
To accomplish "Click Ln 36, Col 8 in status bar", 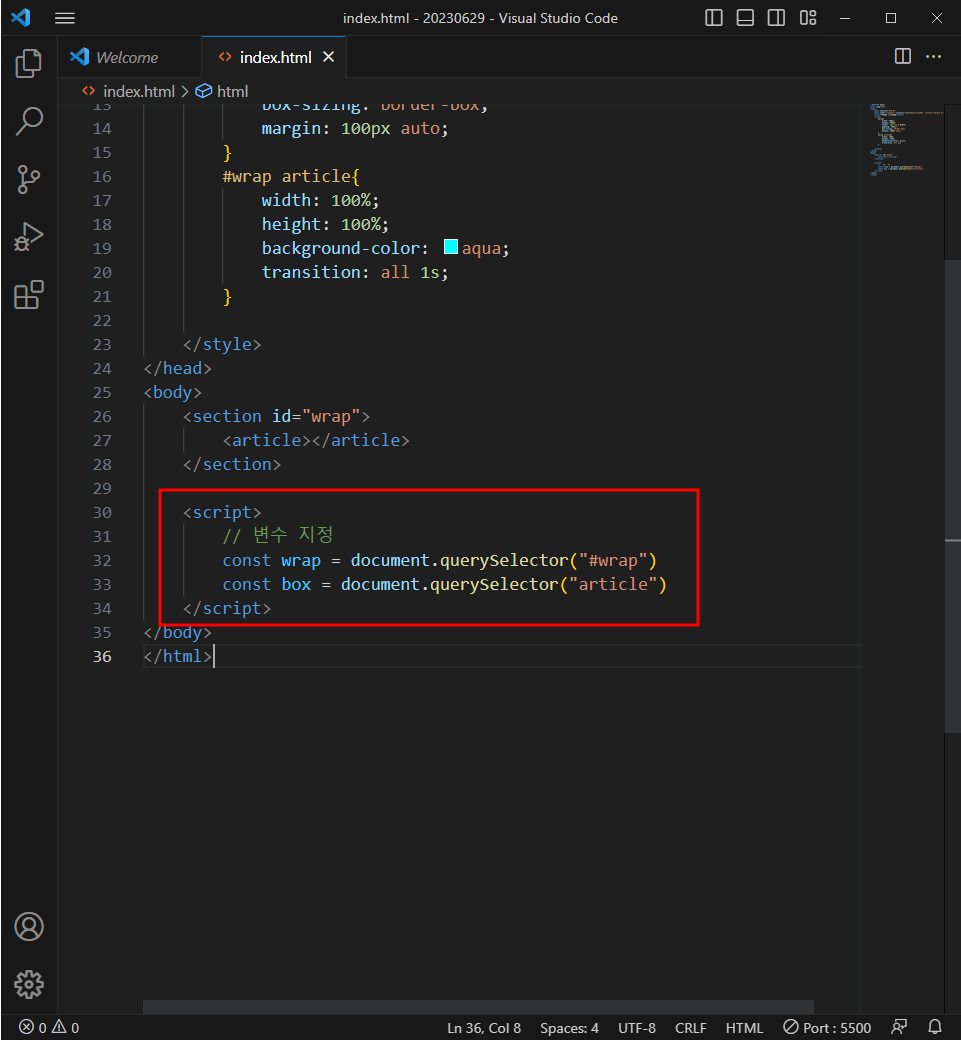I will coord(483,1027).
